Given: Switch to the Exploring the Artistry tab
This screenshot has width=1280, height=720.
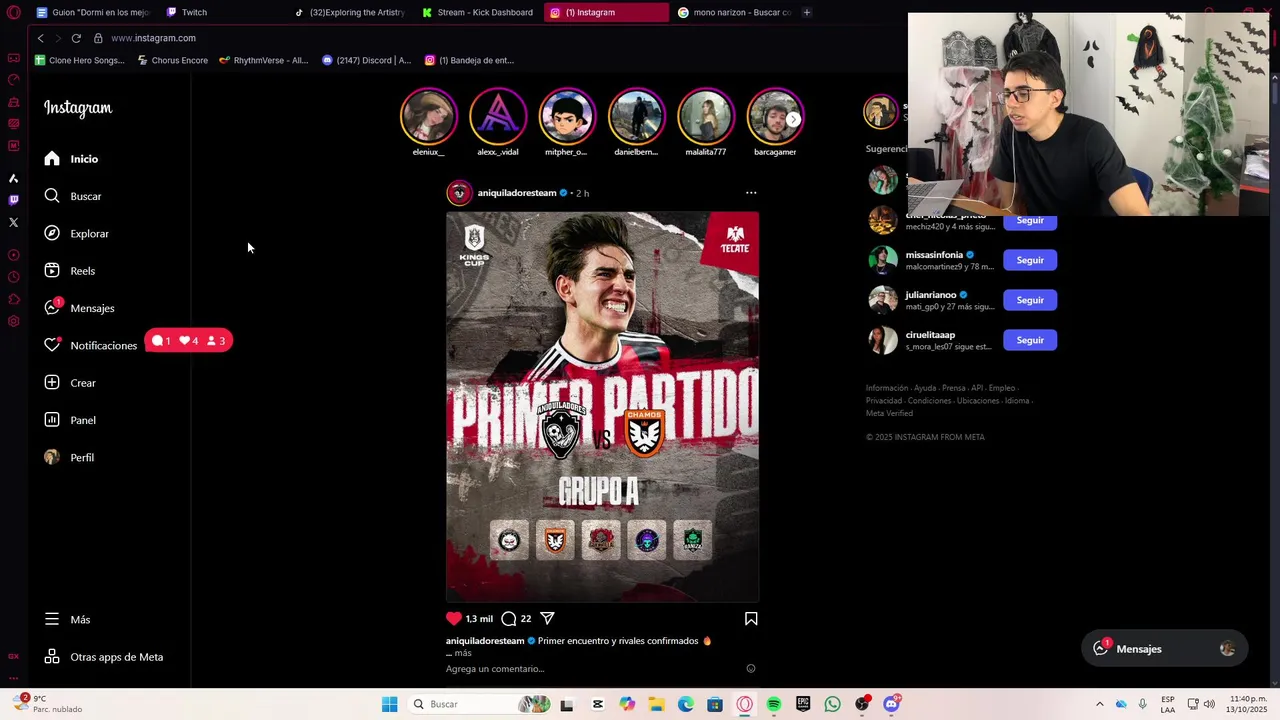Looking at the screenshot, I should (350, 12).
